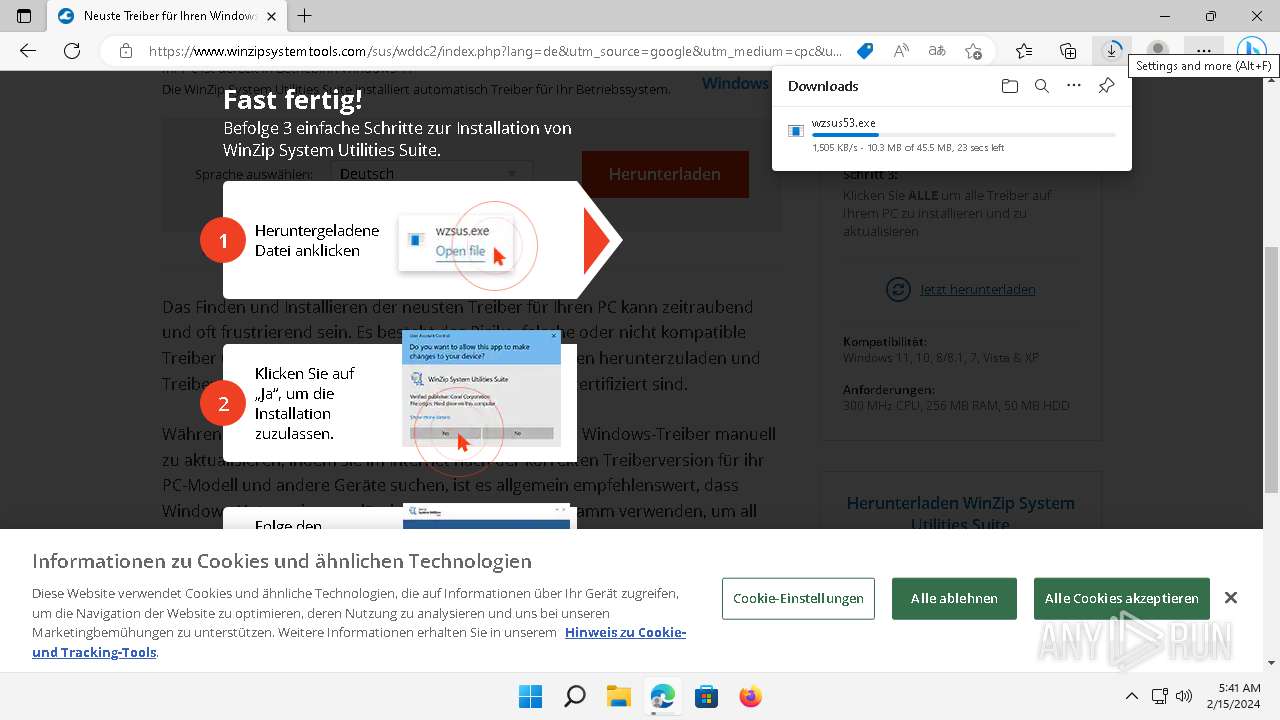Pin the Downloads panel
The width and height of the screenshot is (1280, 720).
pyautogui.click(x=1106, y=86)
